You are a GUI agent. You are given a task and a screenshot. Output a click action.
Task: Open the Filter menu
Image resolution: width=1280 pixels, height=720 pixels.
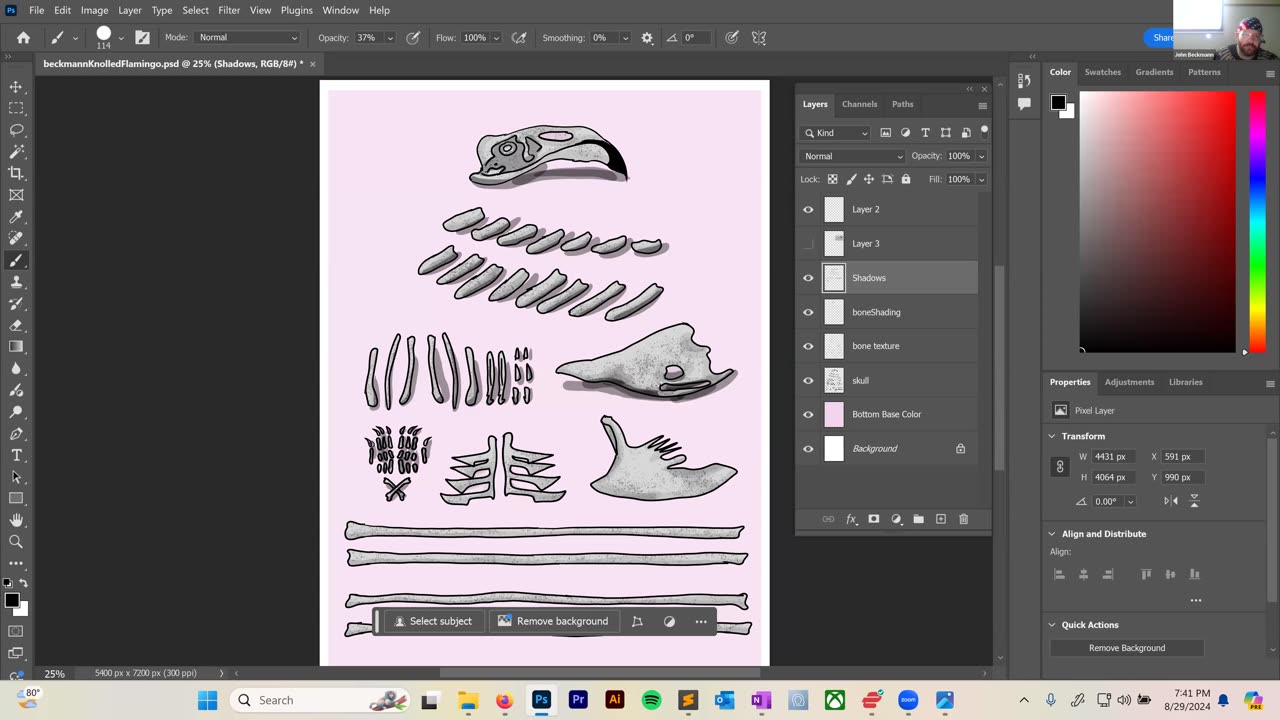point(229,10)
